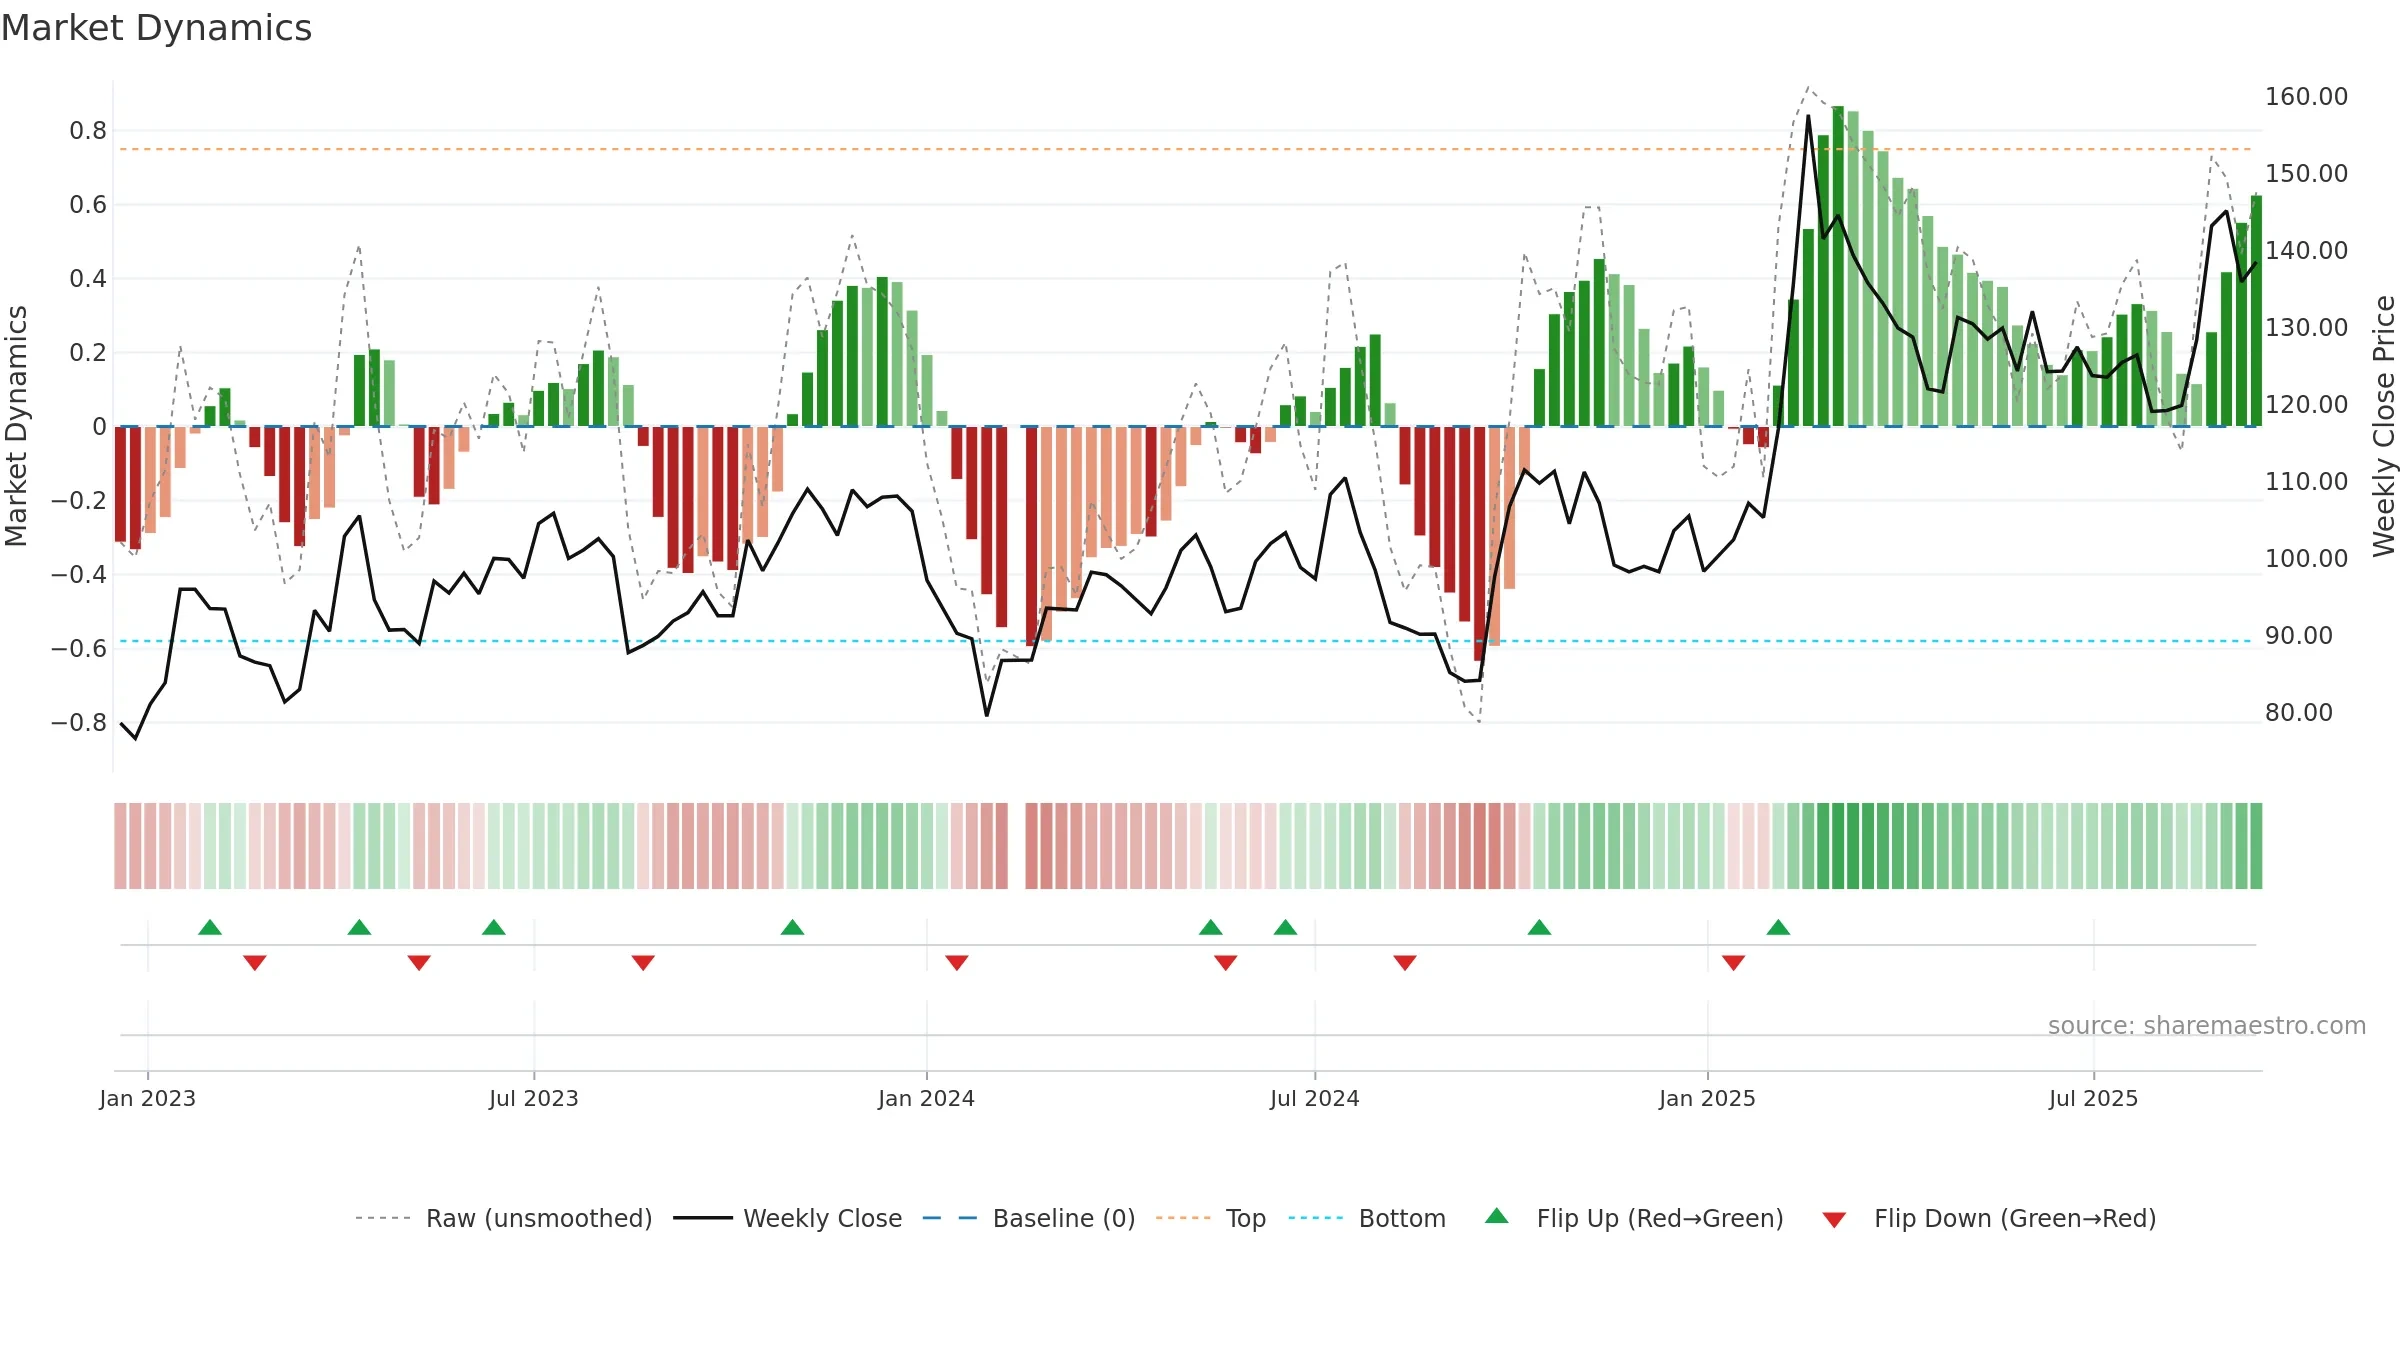Viewport: 2400px width, 1350px height.
Task: Select the green flip-up marker just before Jul 2024
Action: coord(1286,927)
